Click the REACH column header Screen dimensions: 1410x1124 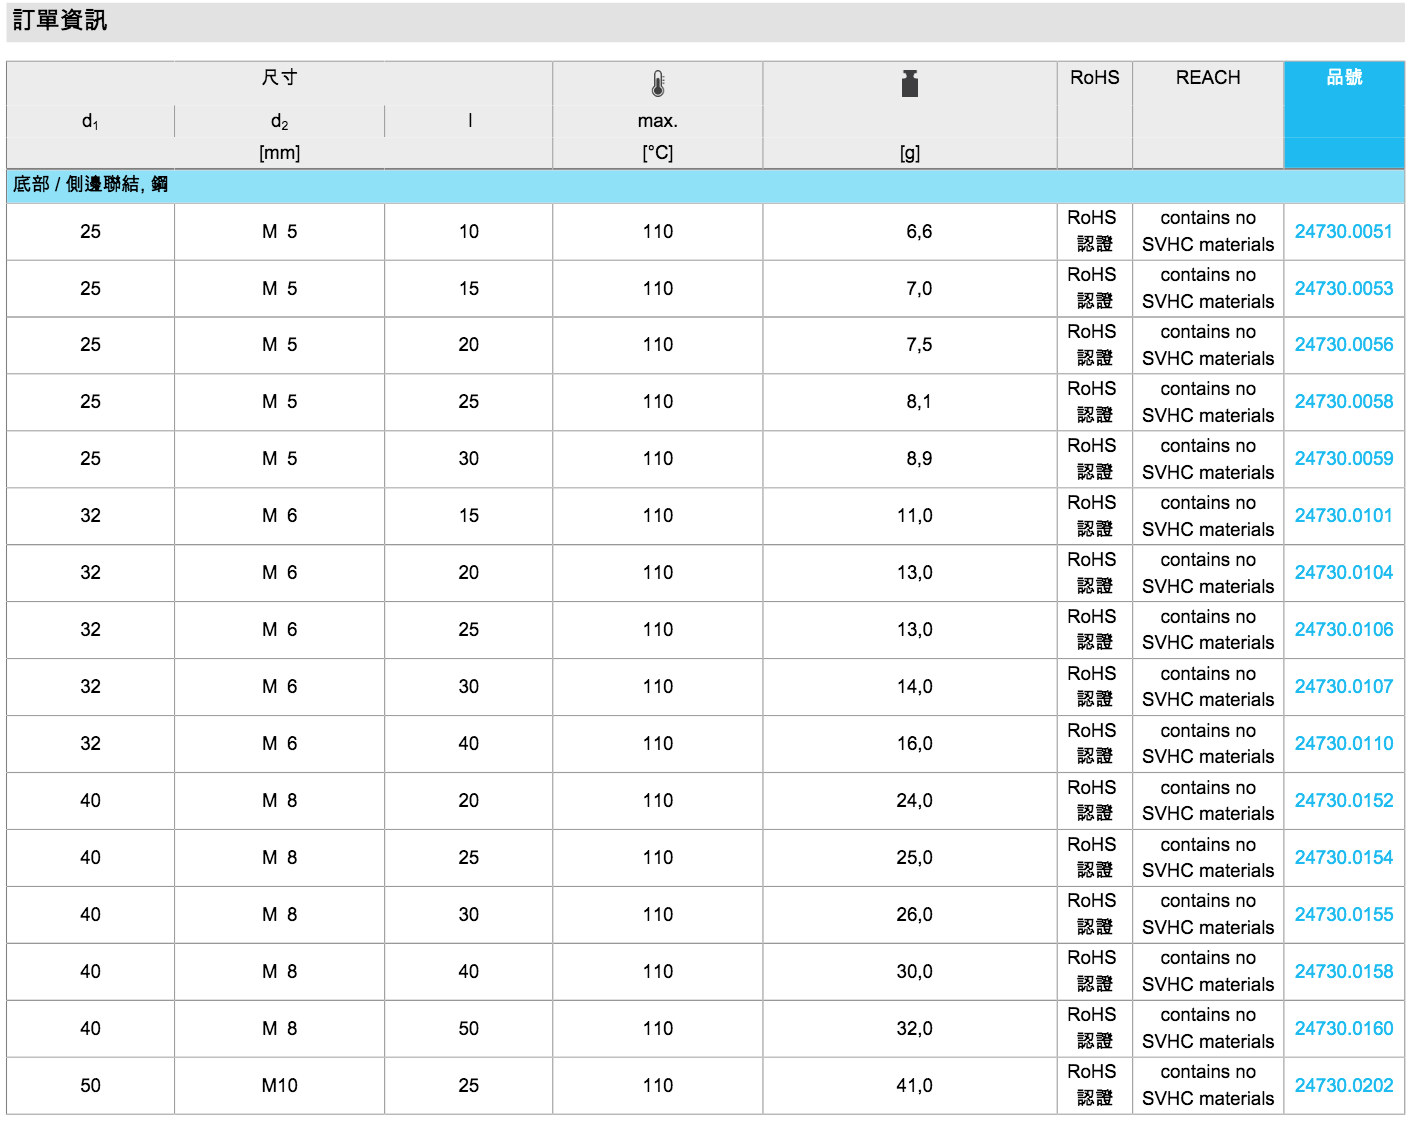1207,78
